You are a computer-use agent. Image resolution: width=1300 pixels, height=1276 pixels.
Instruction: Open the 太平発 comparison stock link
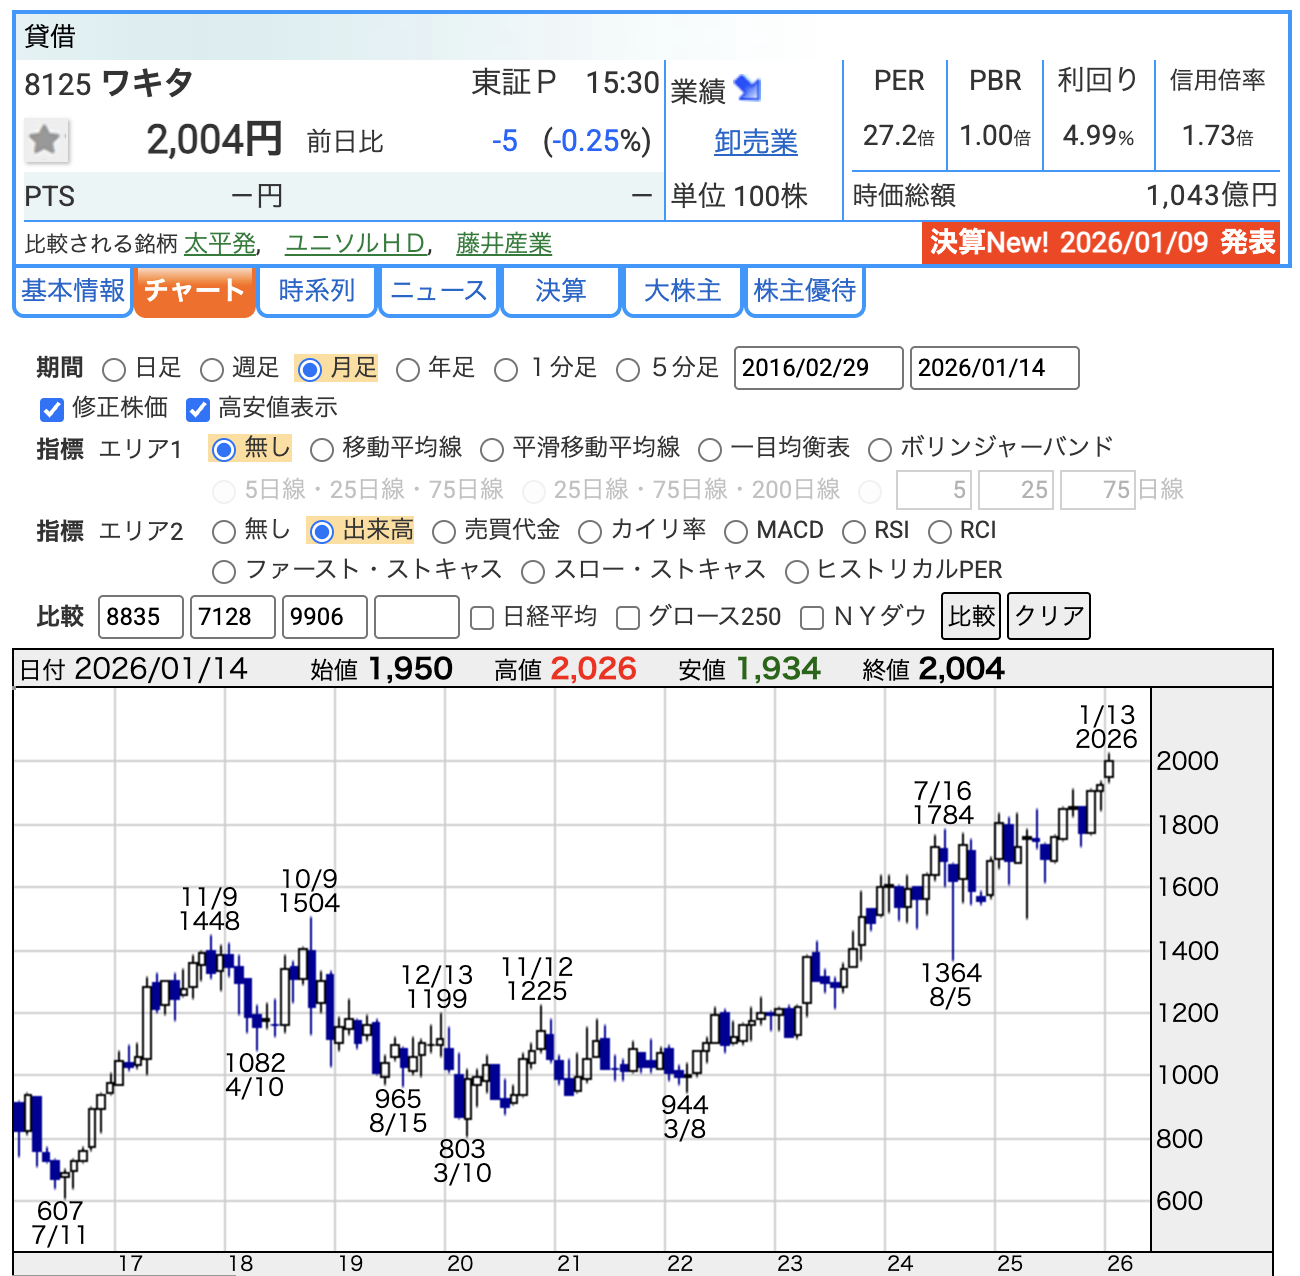coord(220,244)
